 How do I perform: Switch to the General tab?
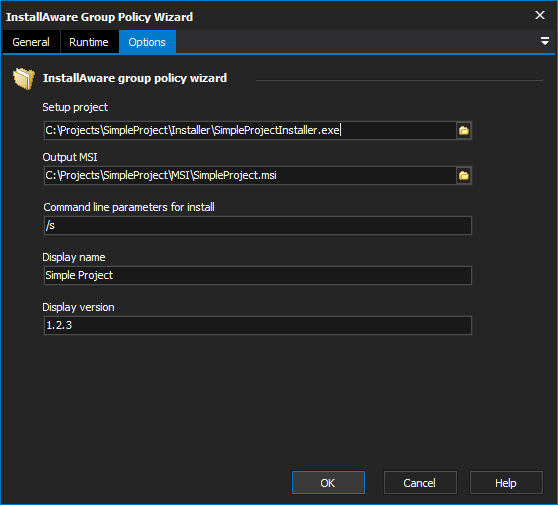[31, 42]
